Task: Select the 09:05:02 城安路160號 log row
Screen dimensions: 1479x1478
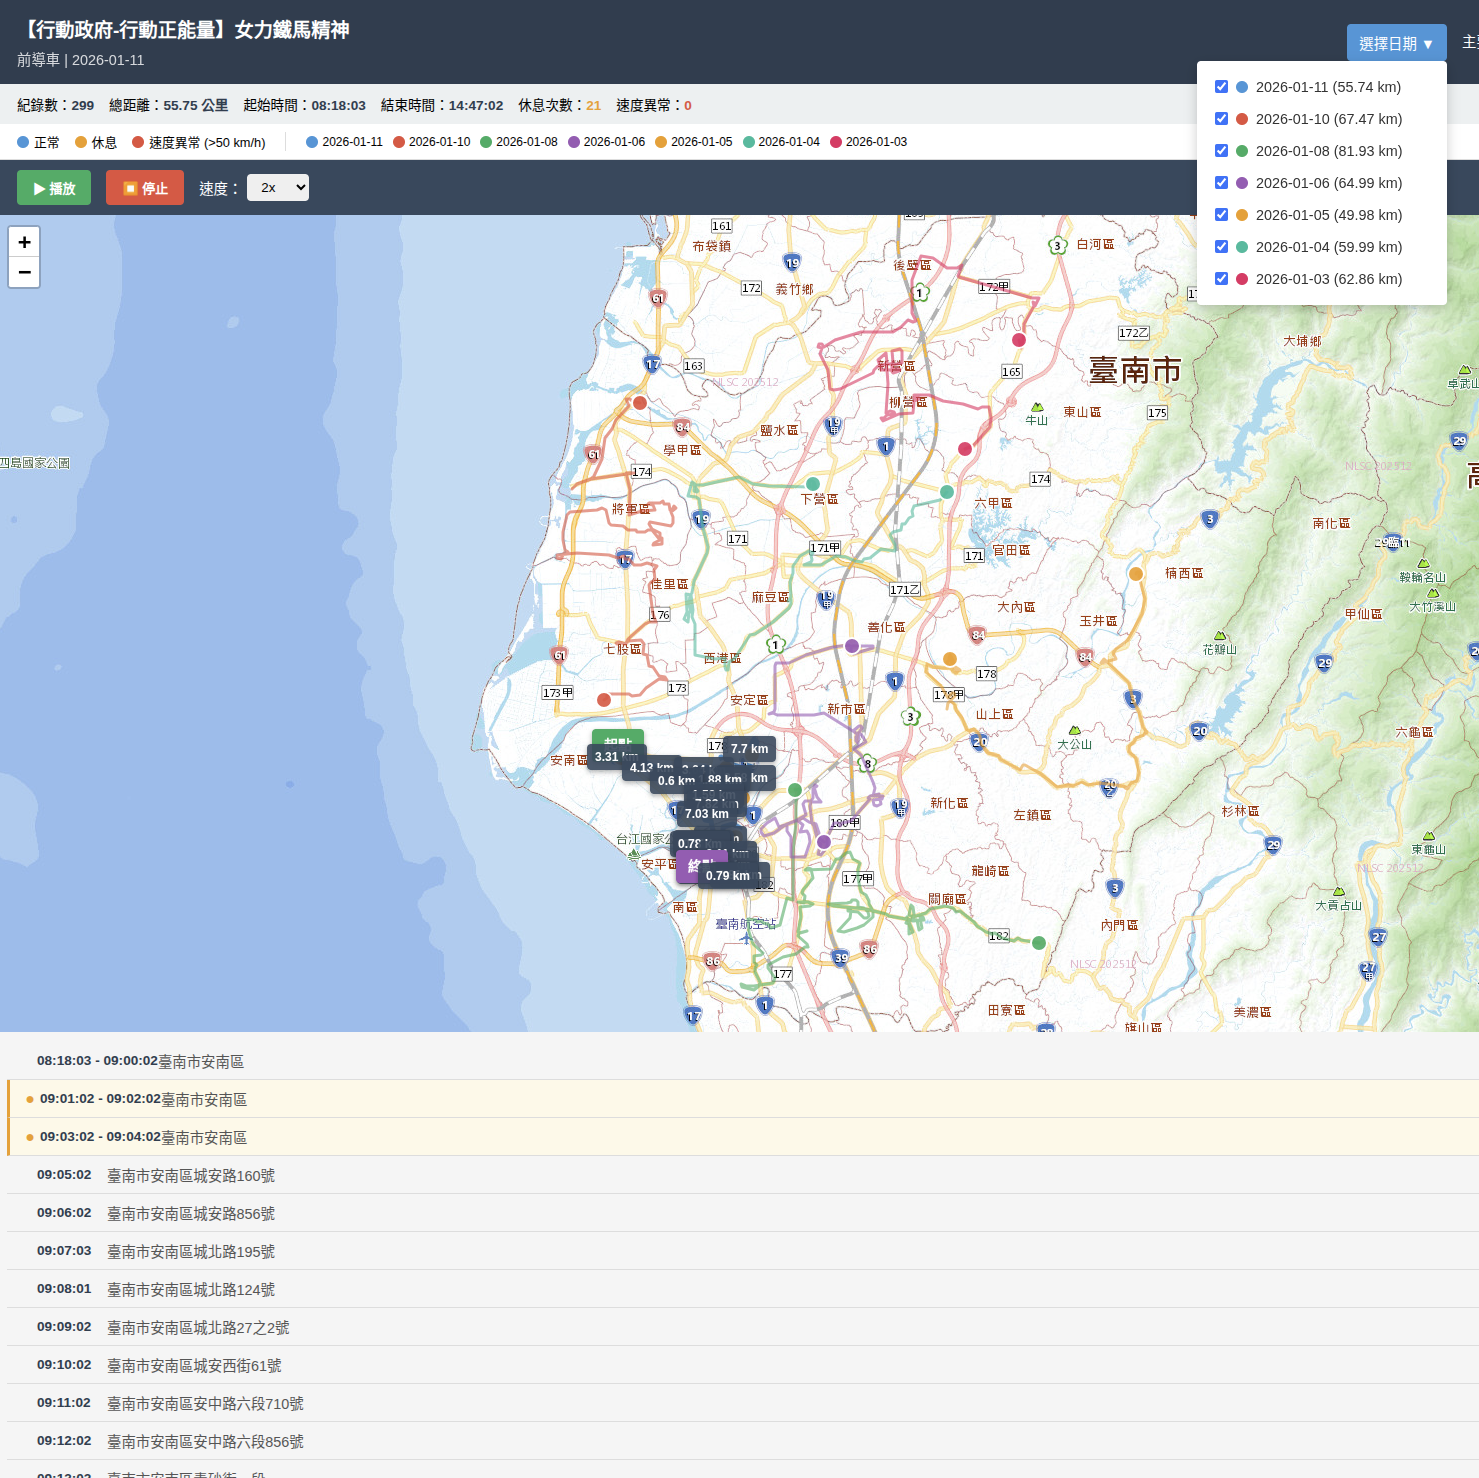Action: tap(190, 1175)
